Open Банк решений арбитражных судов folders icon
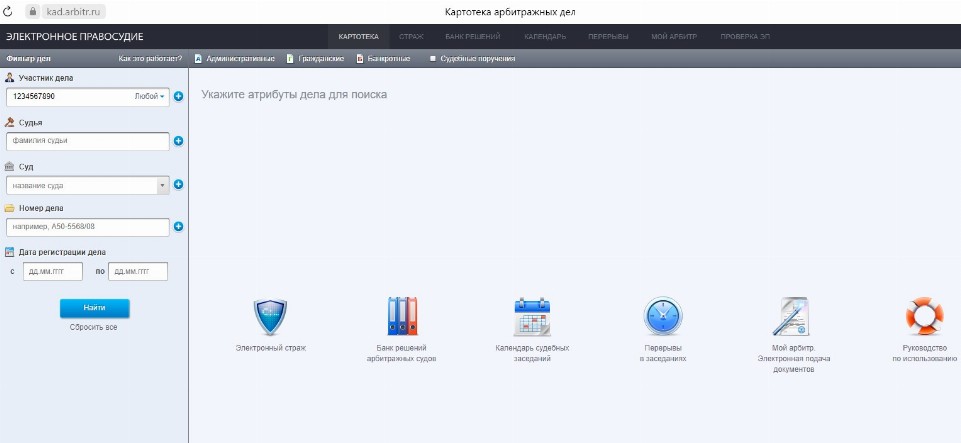The image size is (961, 443). (401, 317)
